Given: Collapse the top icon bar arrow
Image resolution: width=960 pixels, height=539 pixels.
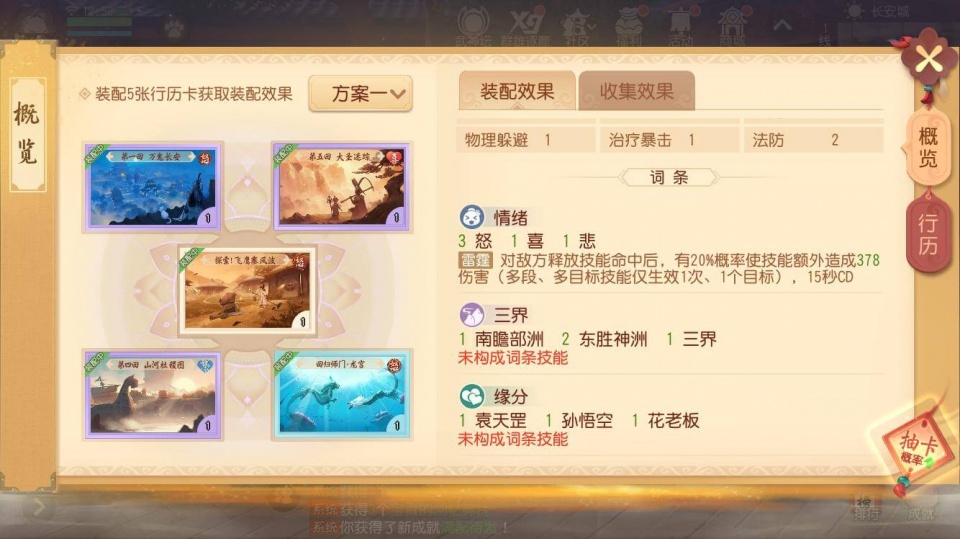Looking at the screenshot, I should coord(782,26).
